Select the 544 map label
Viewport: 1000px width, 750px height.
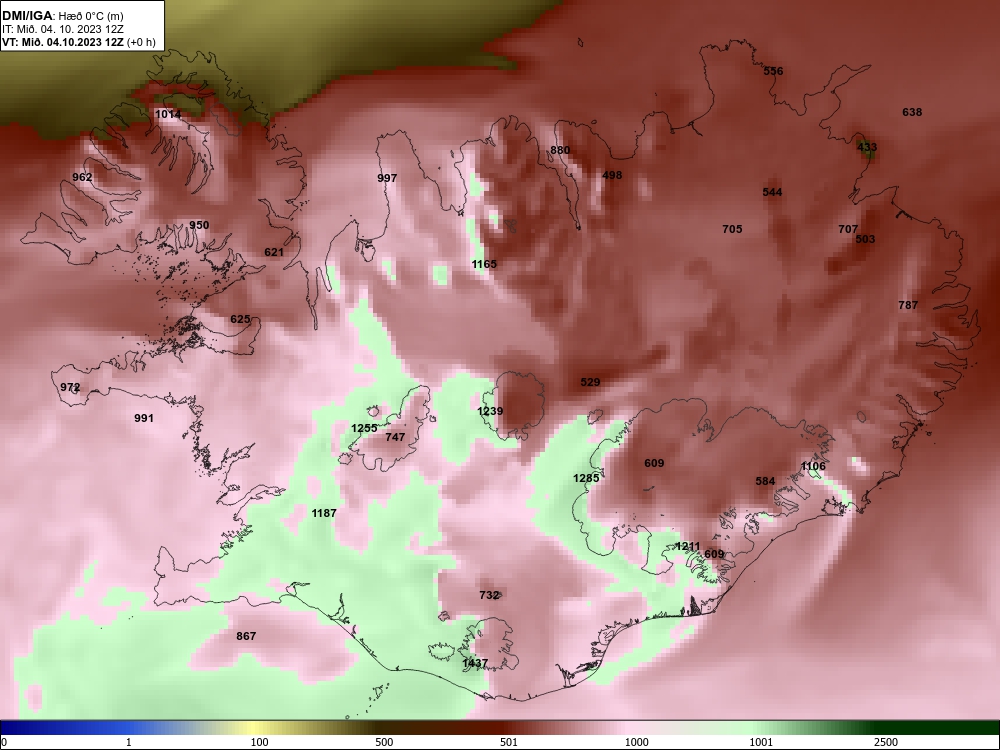[x=772, y=192]
